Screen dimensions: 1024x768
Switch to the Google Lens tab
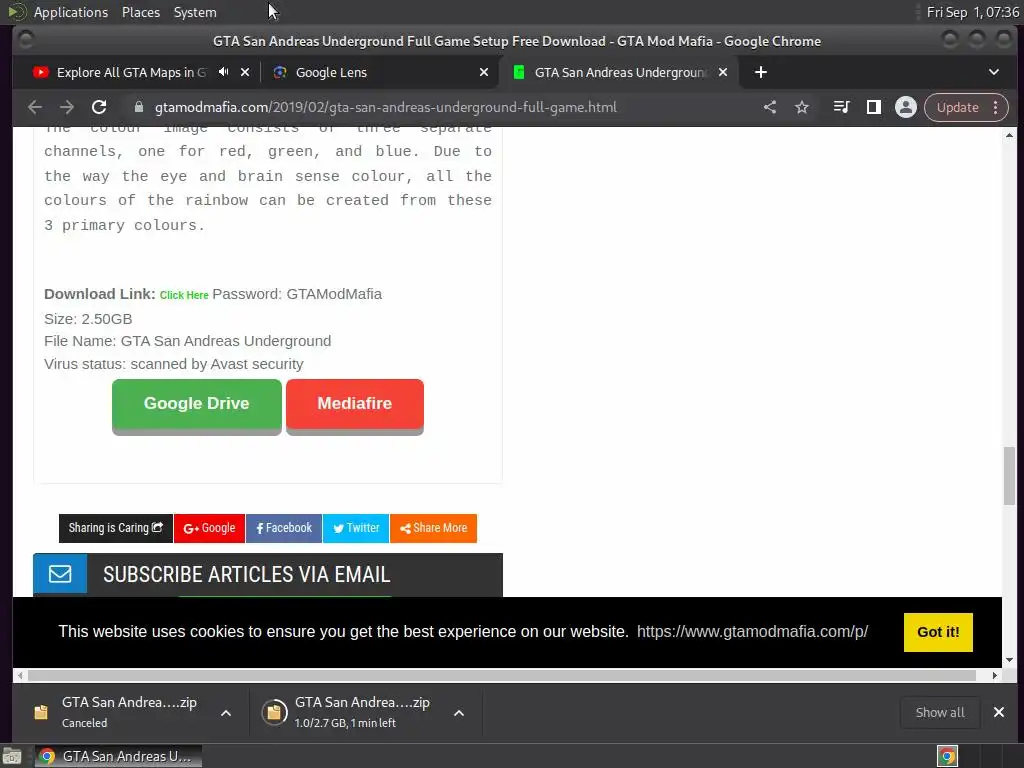(x=330, y=72)
